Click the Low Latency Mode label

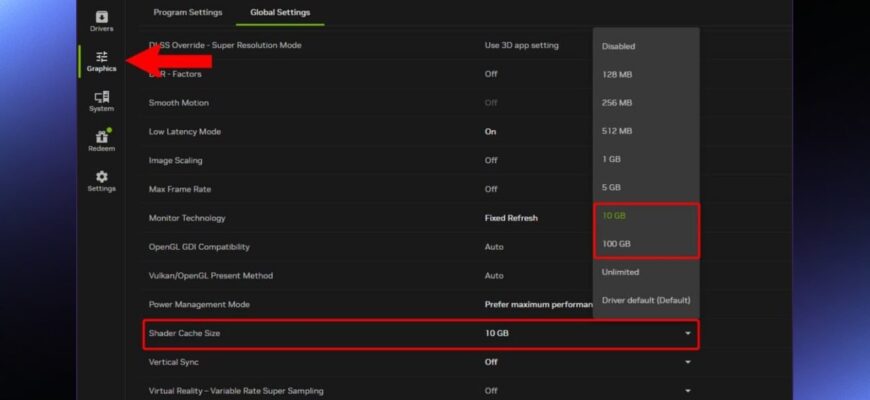pyautogui.click(x=185, y=132)
